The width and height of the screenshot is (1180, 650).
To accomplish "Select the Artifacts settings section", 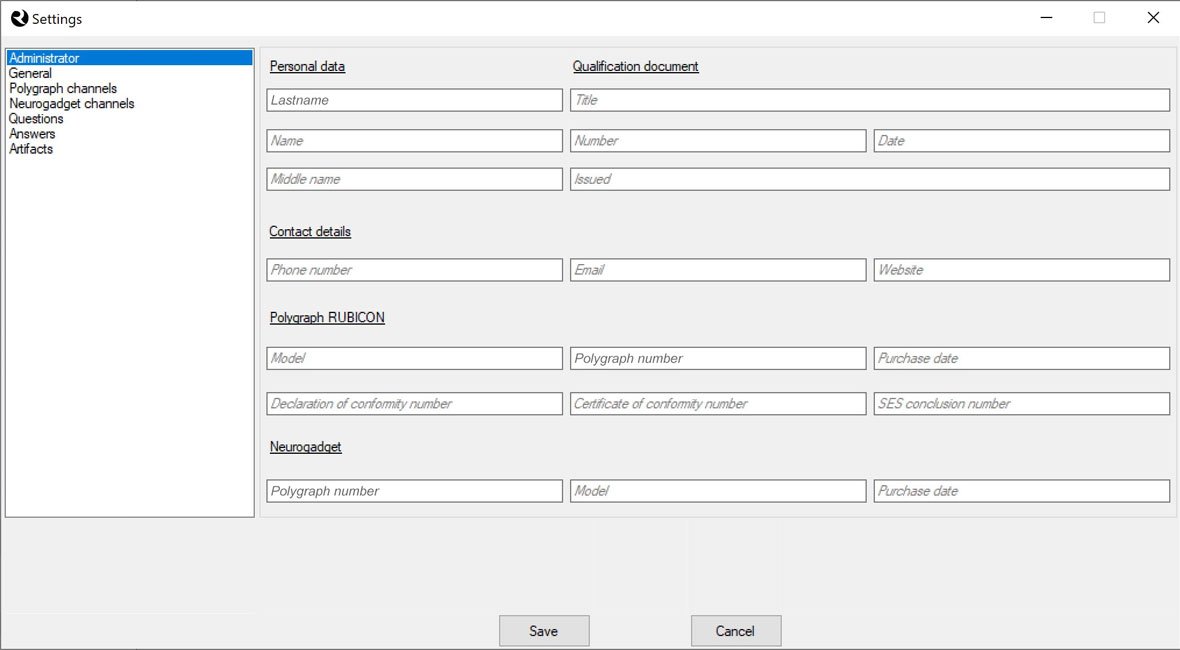I will tap(30, 148).
